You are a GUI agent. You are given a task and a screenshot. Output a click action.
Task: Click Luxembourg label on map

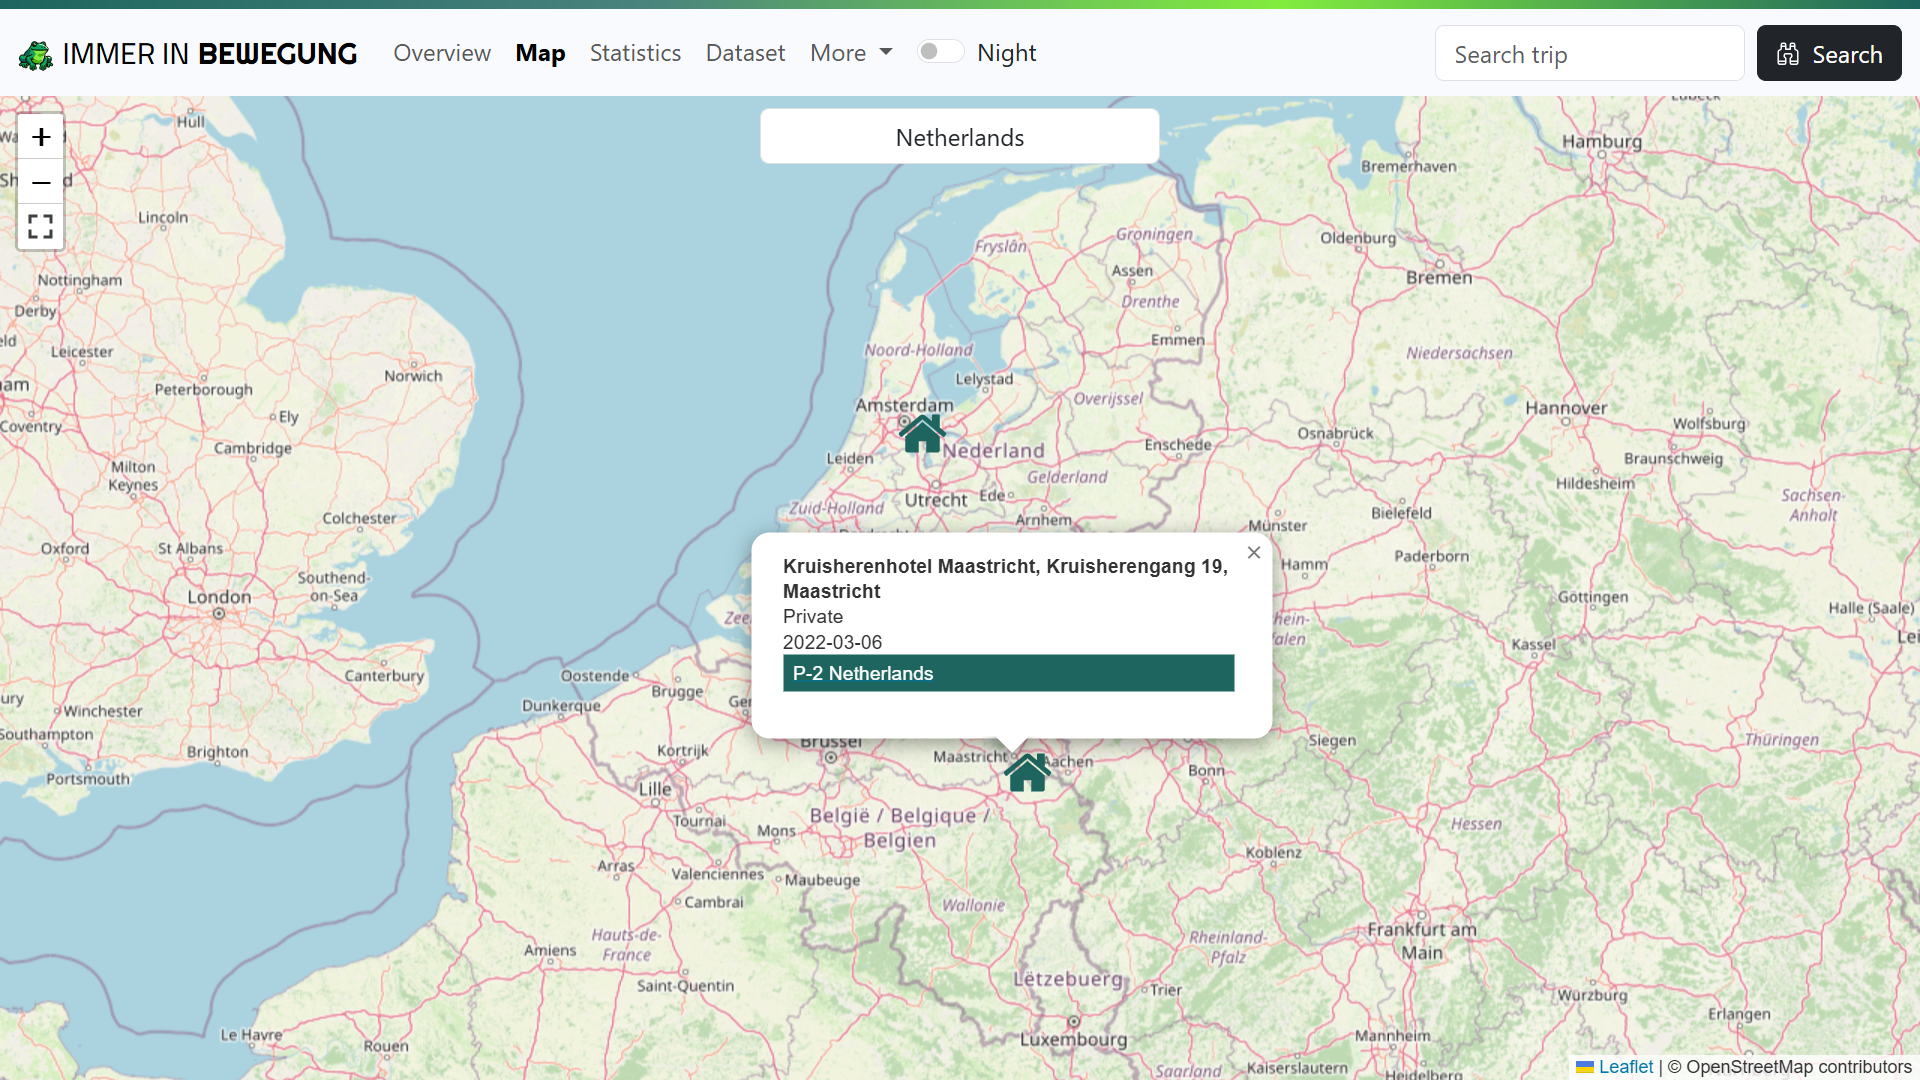1073,1039
